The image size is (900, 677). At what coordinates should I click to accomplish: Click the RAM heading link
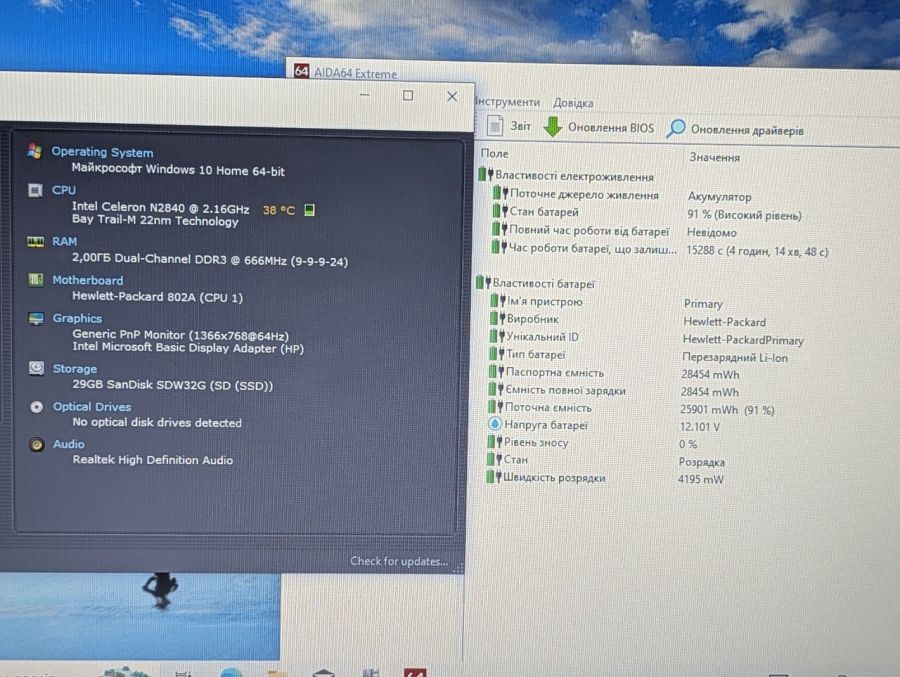pos(64,242)
